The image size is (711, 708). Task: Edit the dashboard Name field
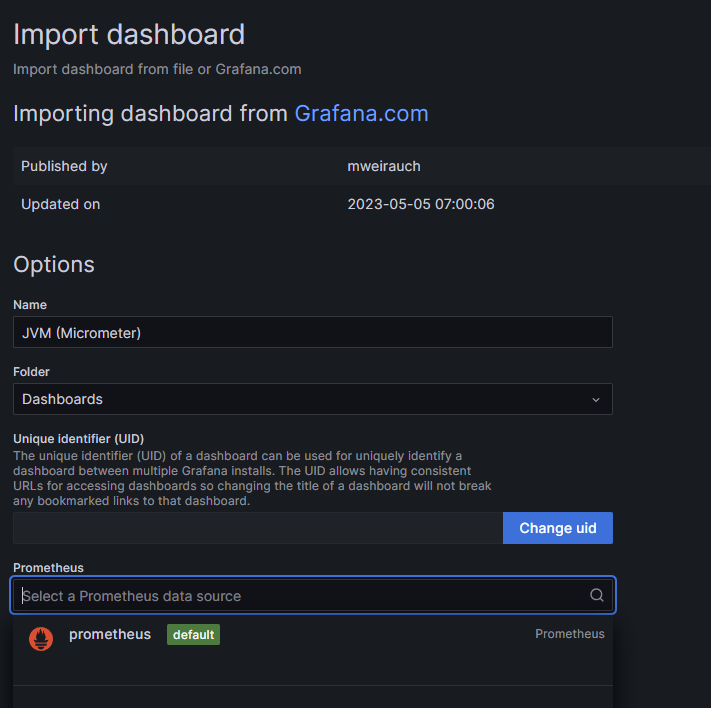click(x=313, y=332)
